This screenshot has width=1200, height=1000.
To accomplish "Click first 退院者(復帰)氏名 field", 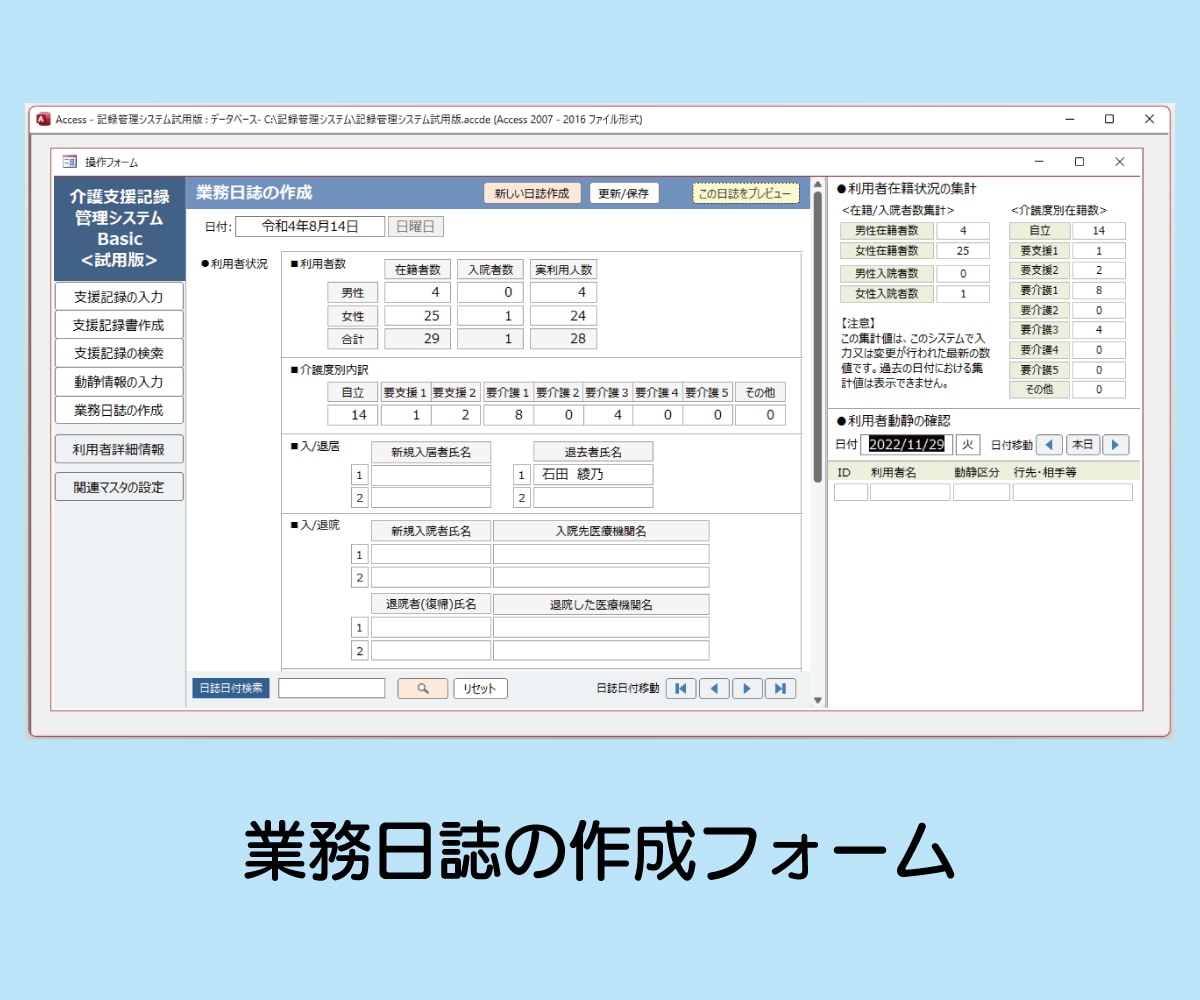I will point(431,627).
